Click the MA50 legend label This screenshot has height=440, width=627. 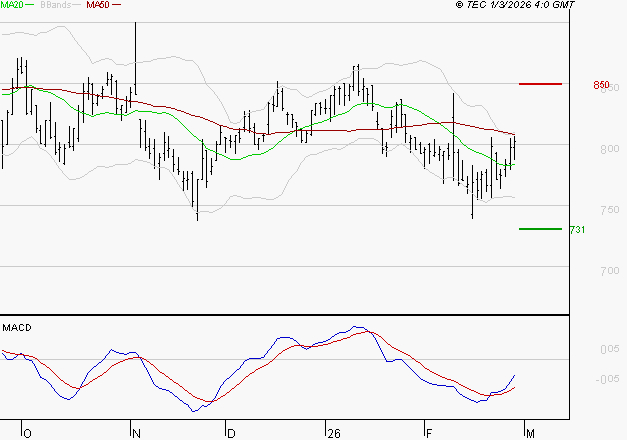point(98,5)
